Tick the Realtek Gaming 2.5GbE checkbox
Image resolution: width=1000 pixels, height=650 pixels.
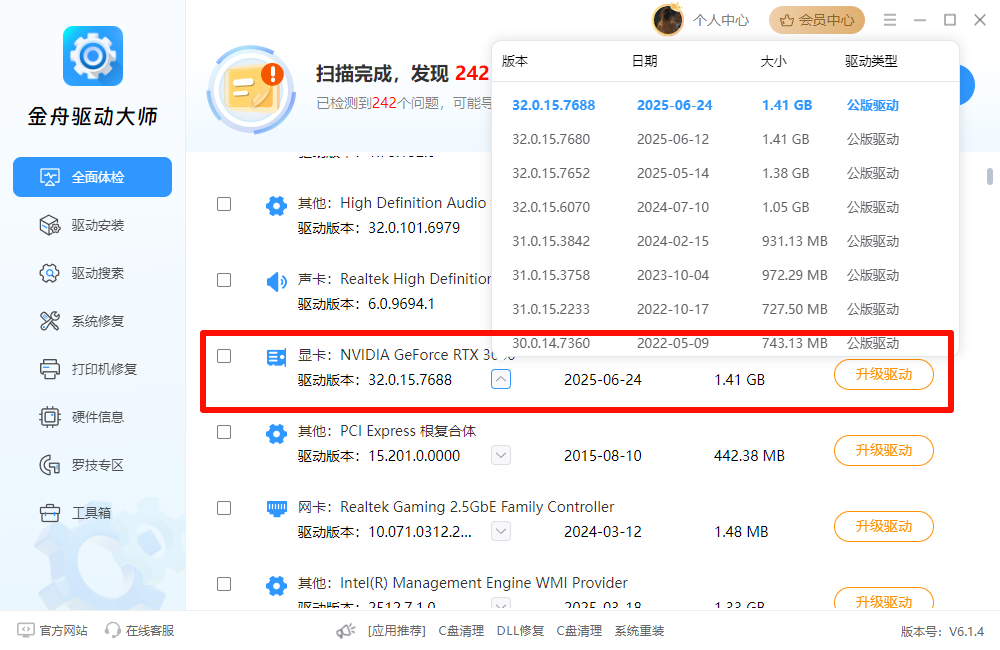224,508
